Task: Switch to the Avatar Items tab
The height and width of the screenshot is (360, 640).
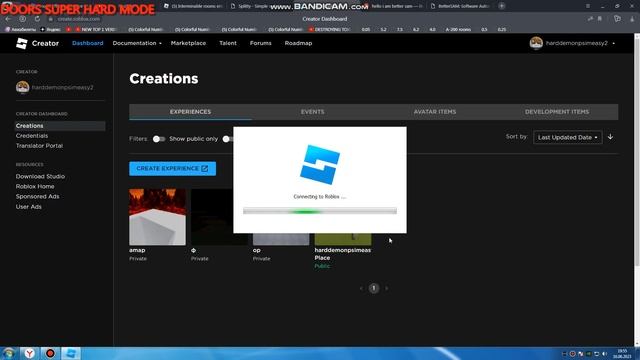Action: (x=435, y=112)
